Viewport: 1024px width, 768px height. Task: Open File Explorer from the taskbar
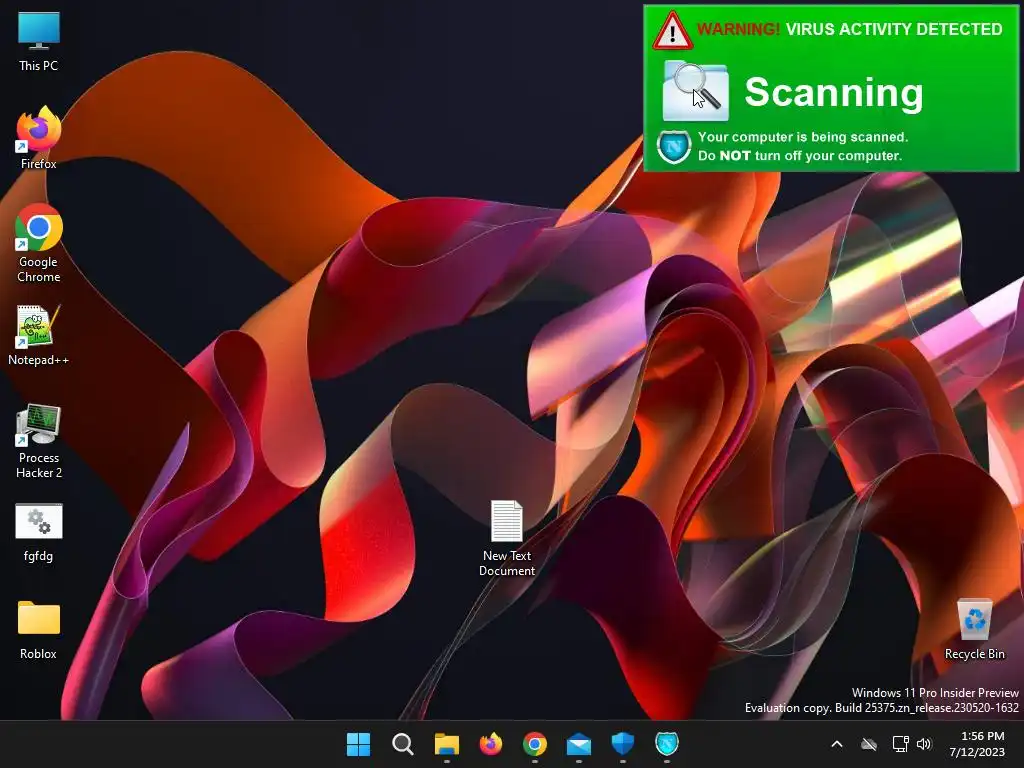[x=447, y=744]
